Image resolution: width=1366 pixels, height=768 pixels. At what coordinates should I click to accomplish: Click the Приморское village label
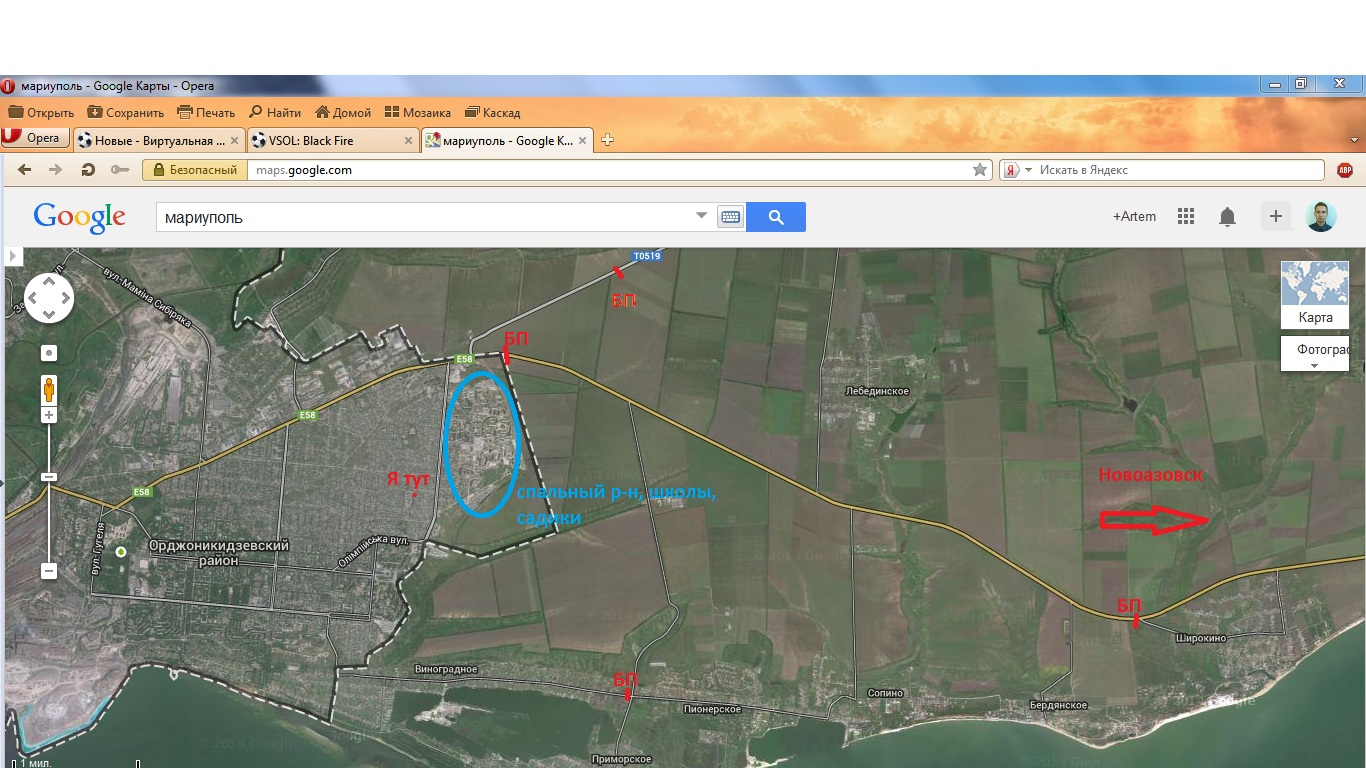click(x=622, y=760)
